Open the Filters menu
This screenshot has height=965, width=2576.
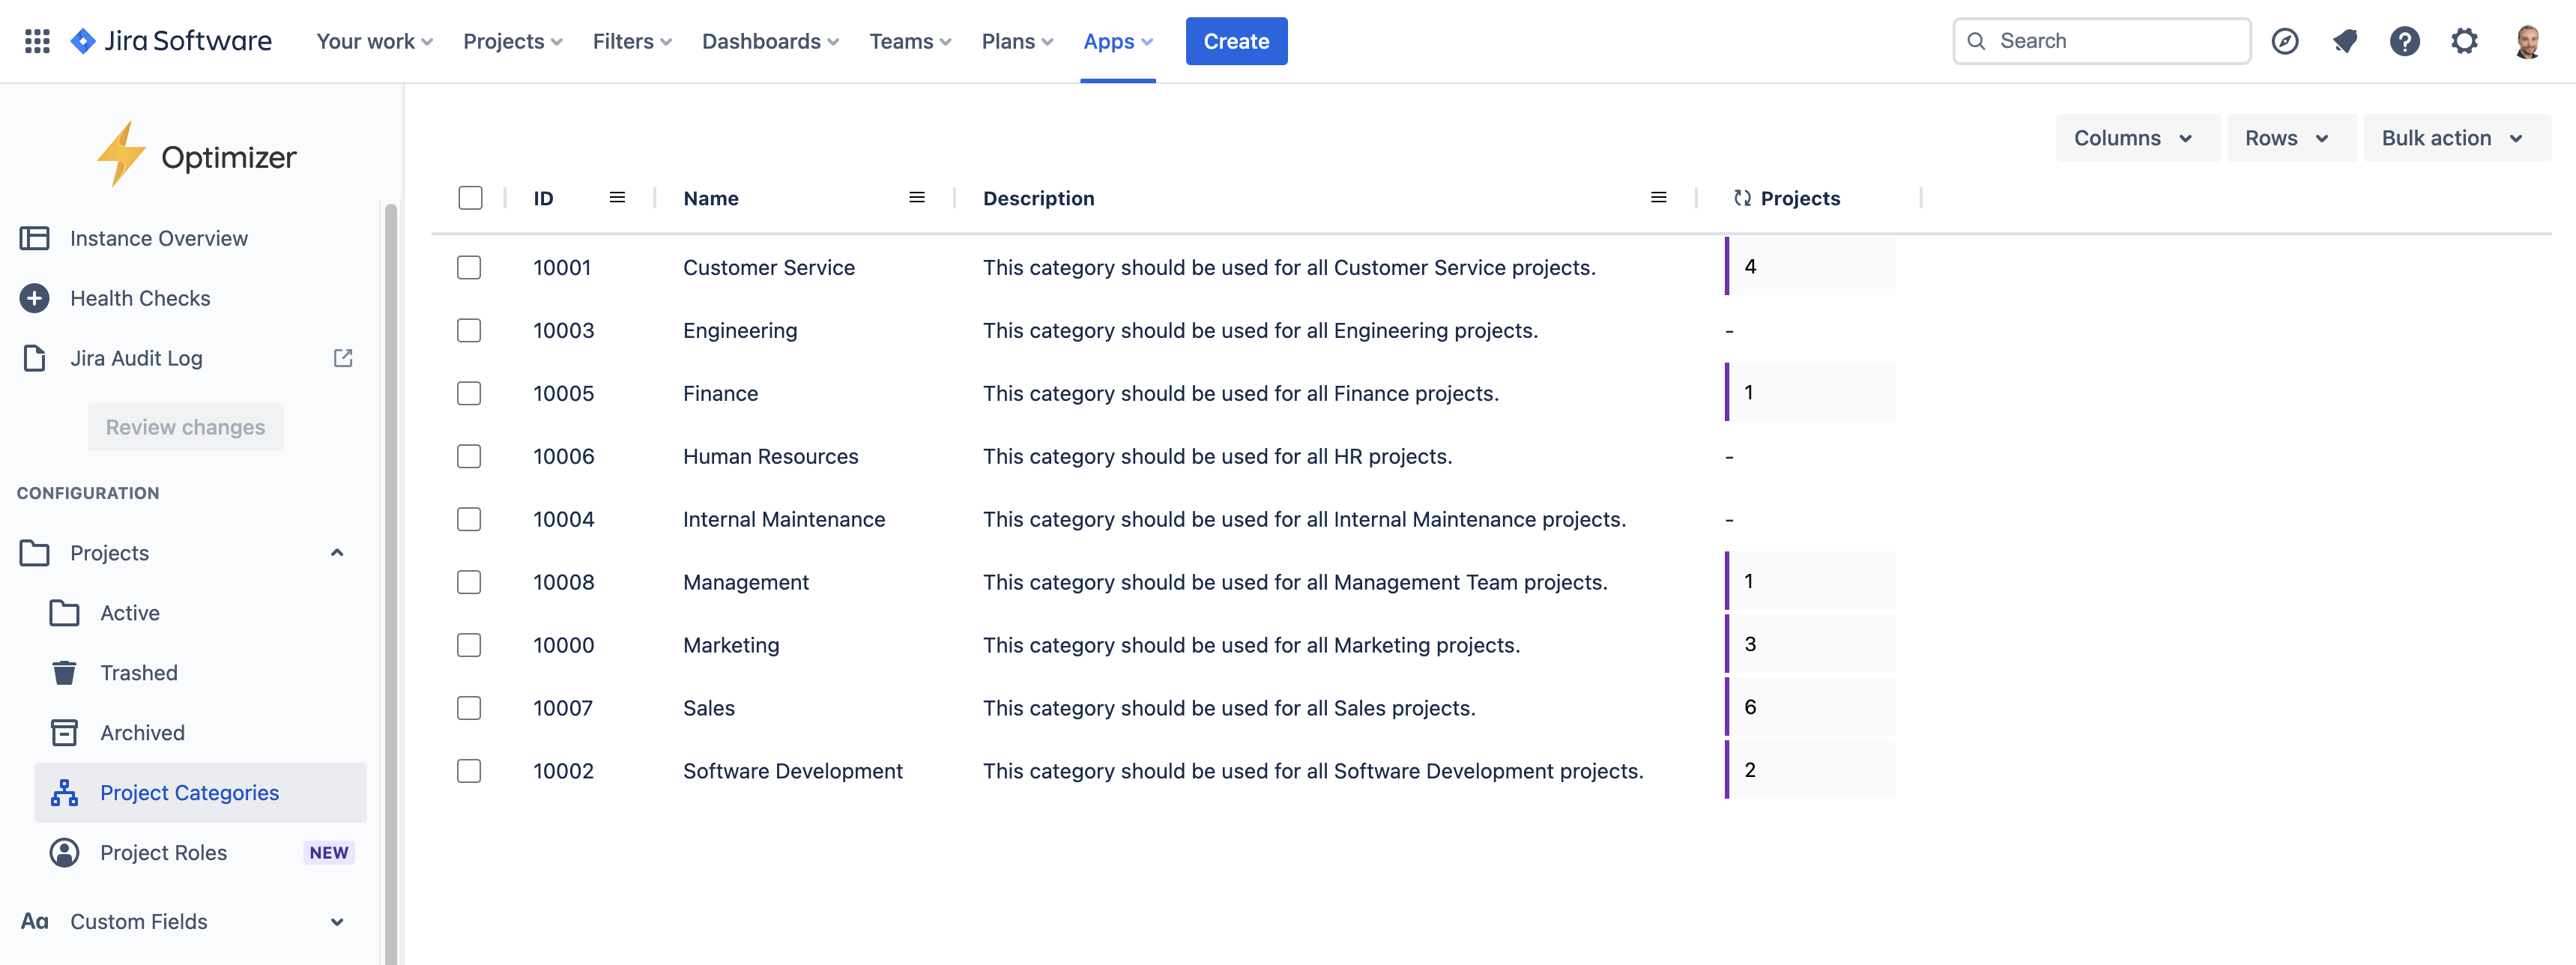coord(632,41)
